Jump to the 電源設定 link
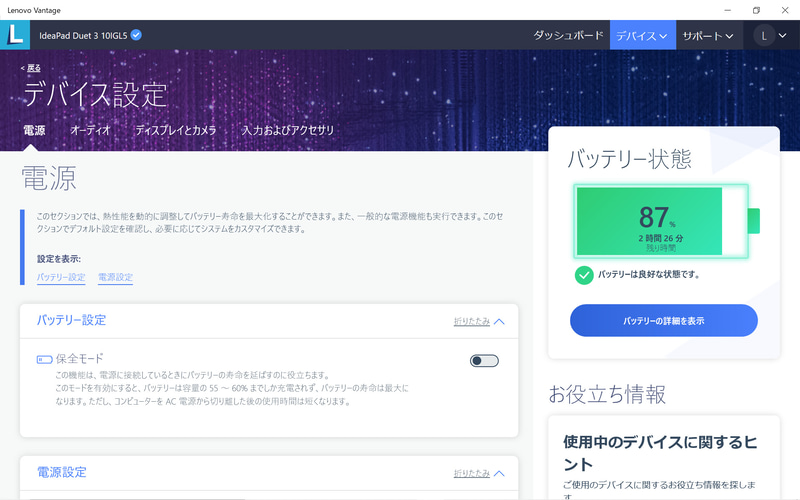 coord(115,277)
